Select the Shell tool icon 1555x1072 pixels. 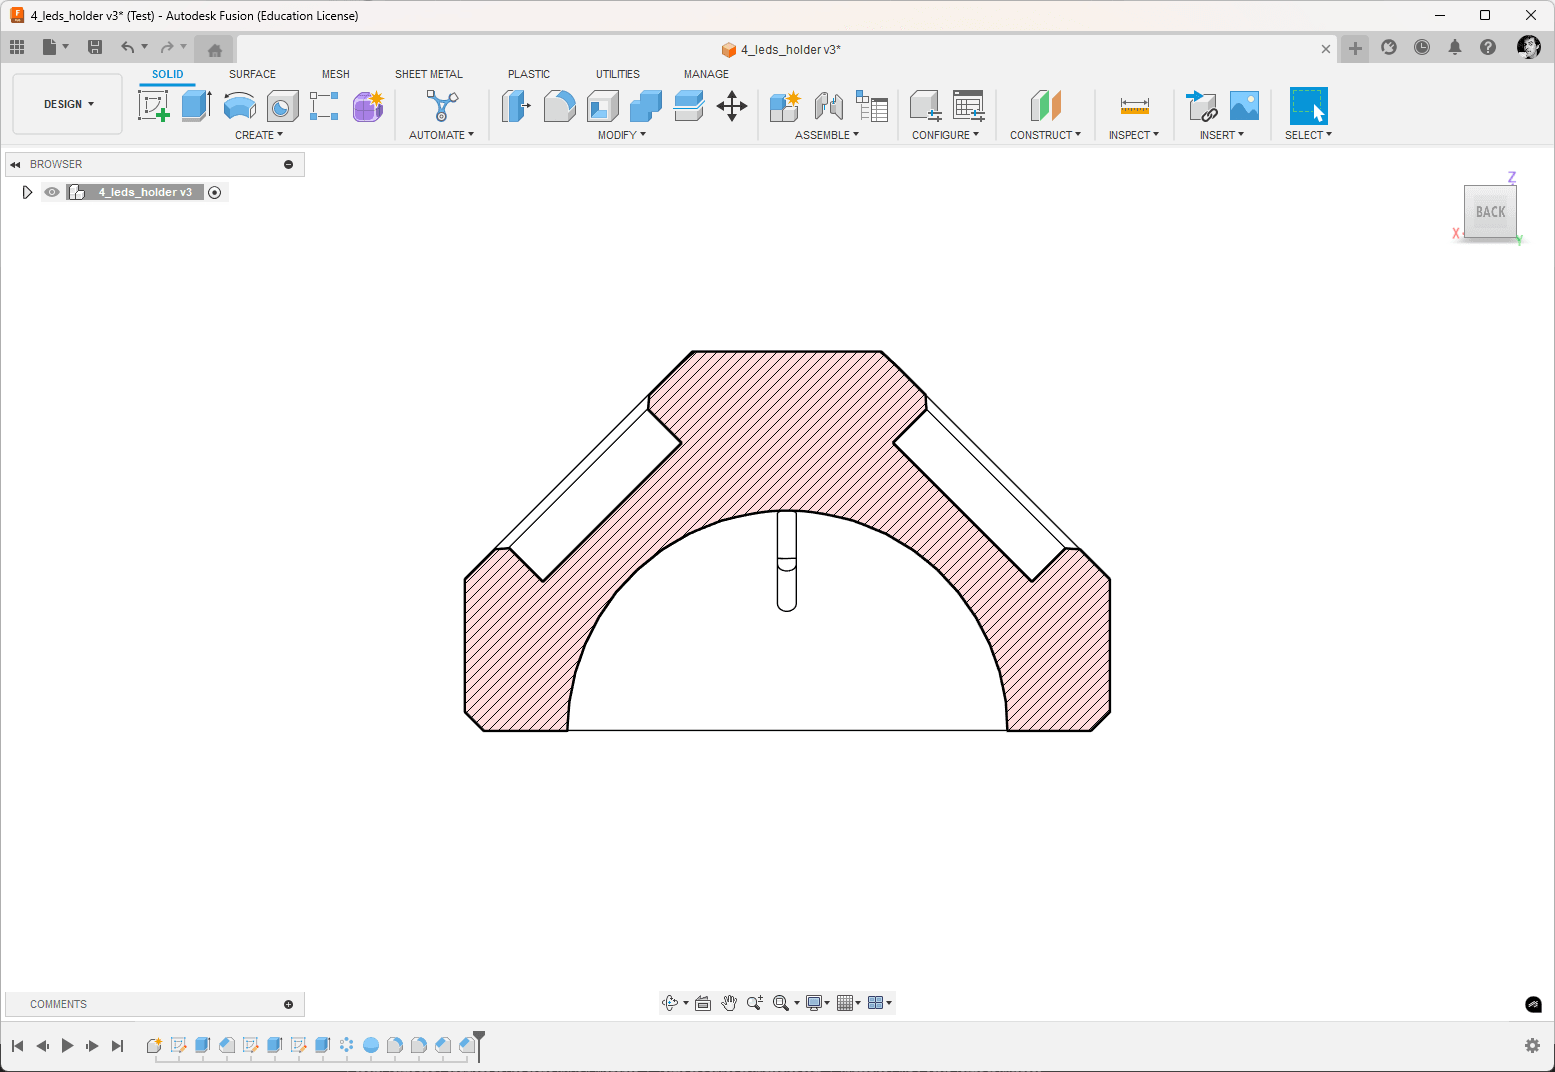pyautogui.click(x=602, y=105)
